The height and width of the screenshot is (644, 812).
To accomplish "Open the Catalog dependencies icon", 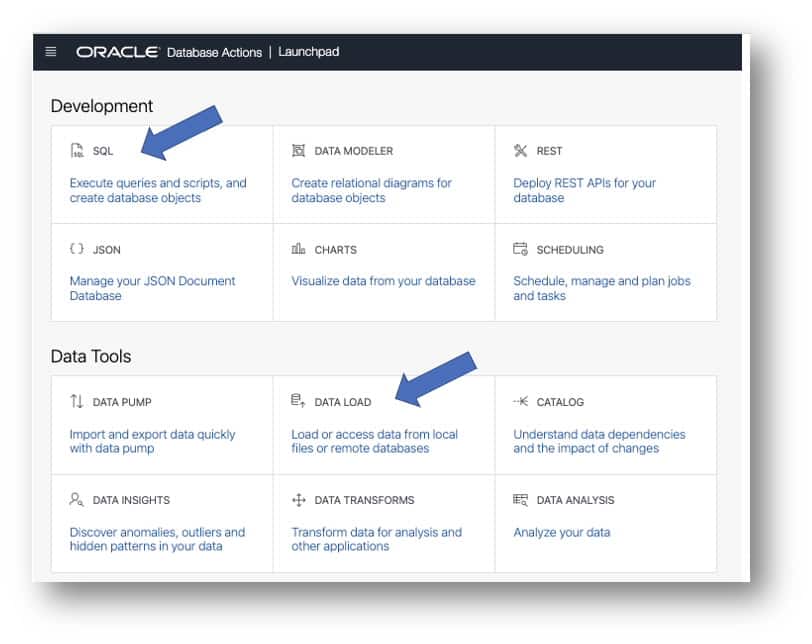I will point(520,401).
